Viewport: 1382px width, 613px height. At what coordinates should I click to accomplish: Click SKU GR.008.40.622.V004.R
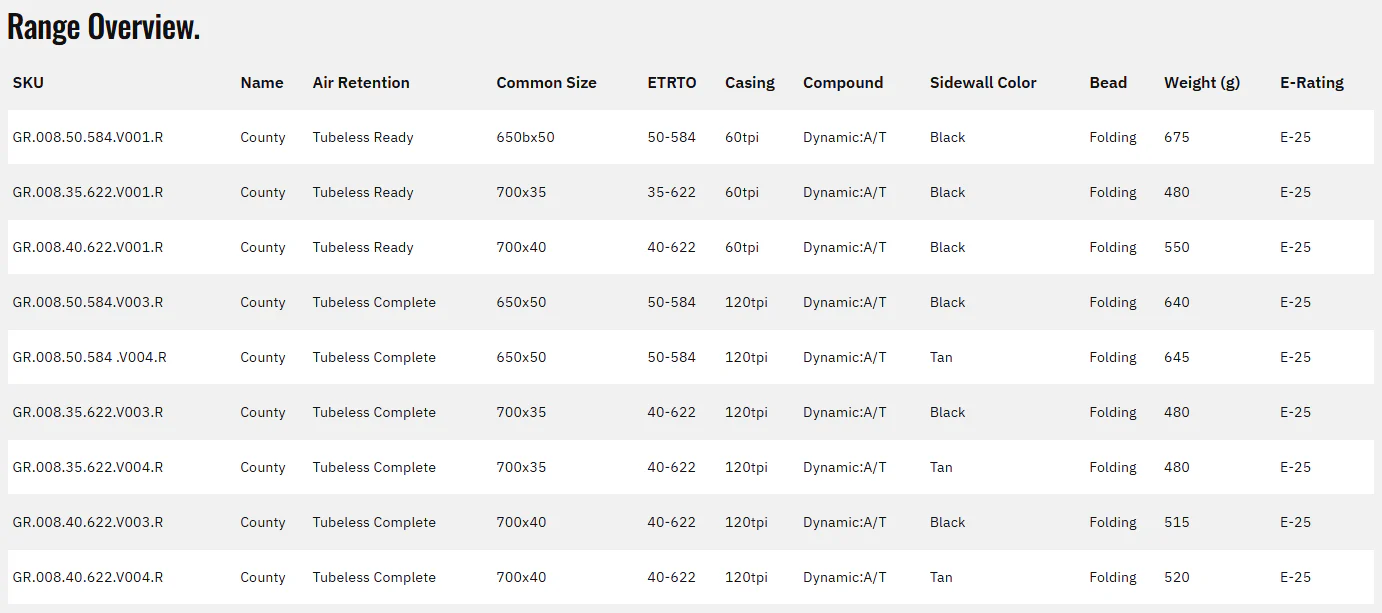(x=88, y=577)
